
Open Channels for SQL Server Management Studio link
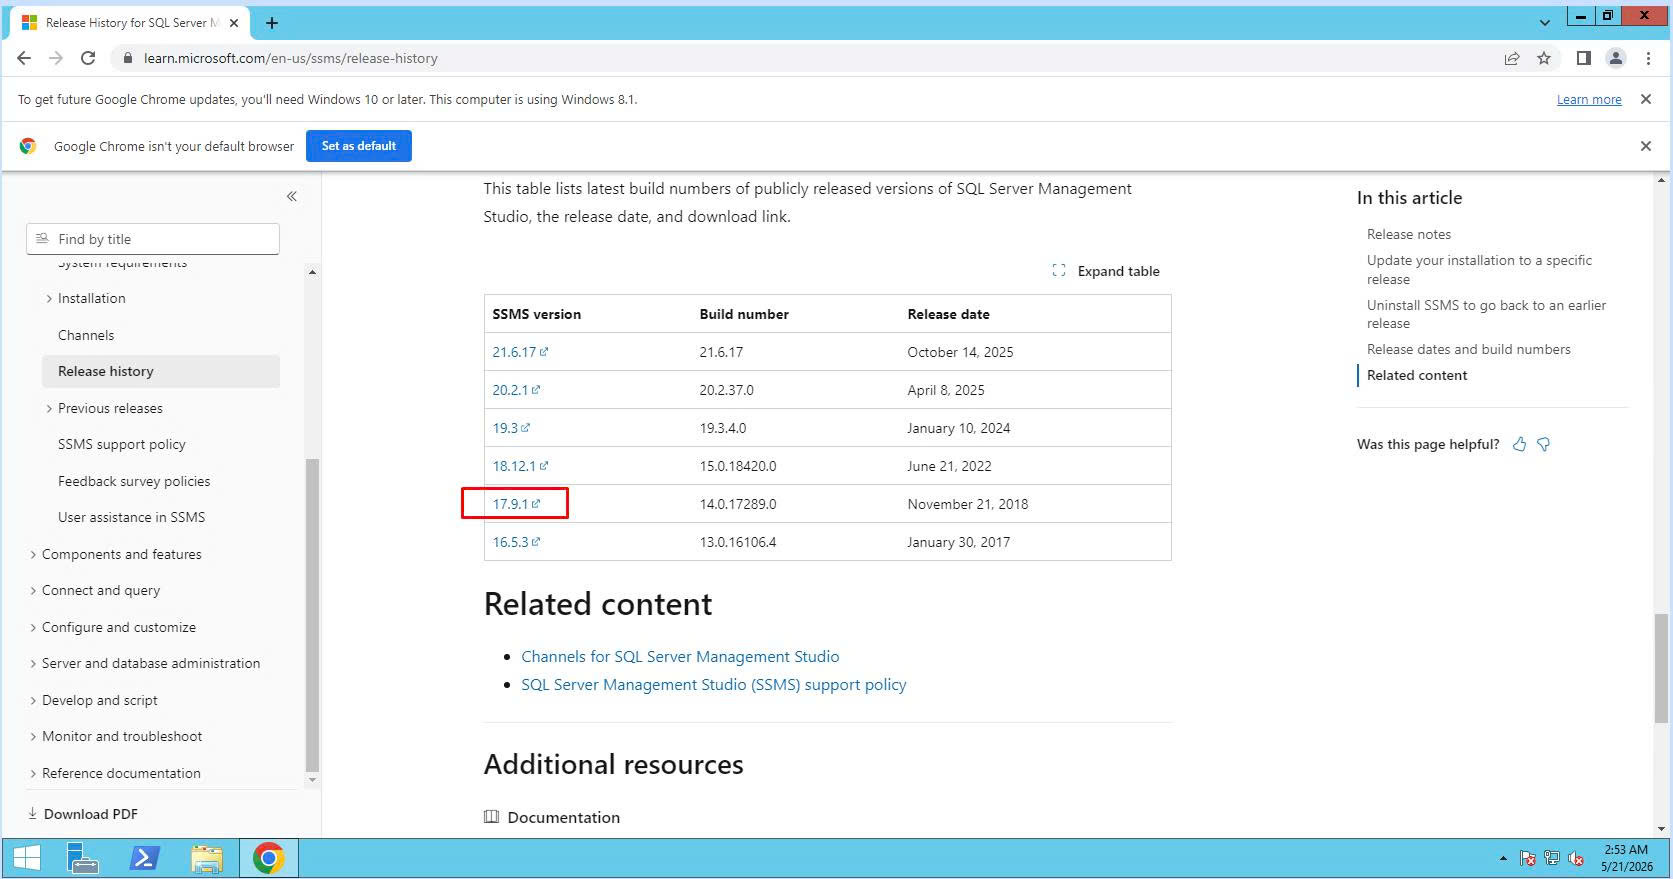click(x=680, y=657)
